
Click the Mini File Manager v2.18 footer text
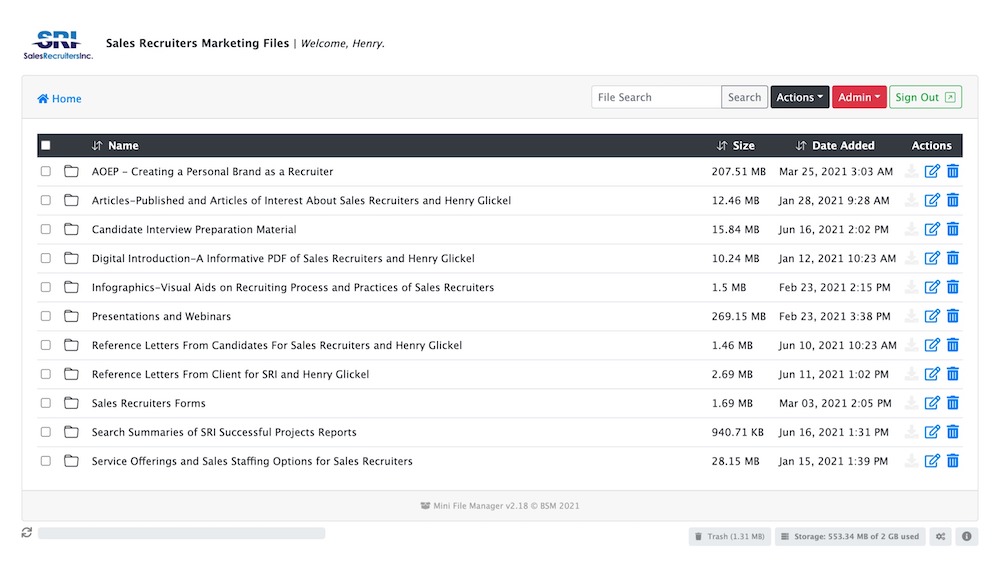point(500,506)
